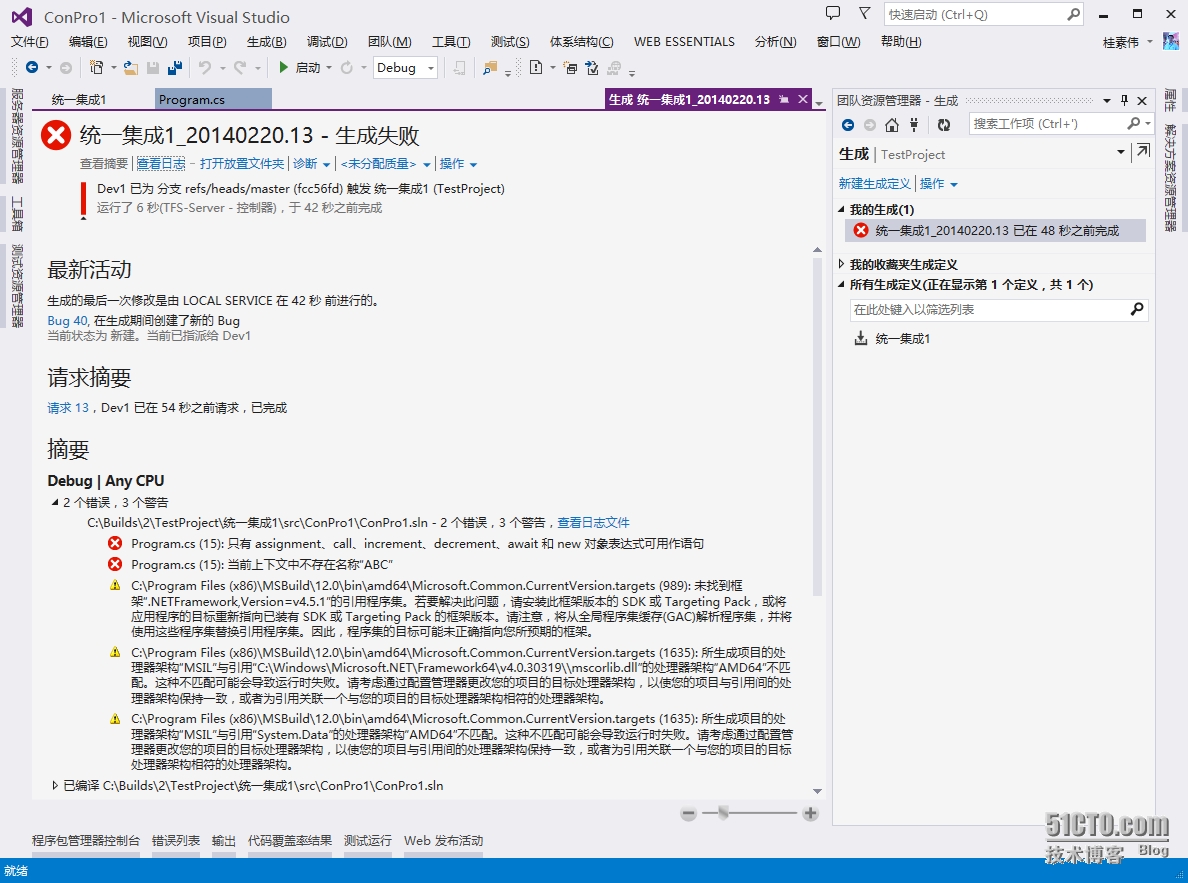Click the Undo toolbar icon
Viewport: 1188px width, 883px height.
click(x=205, y=67)
